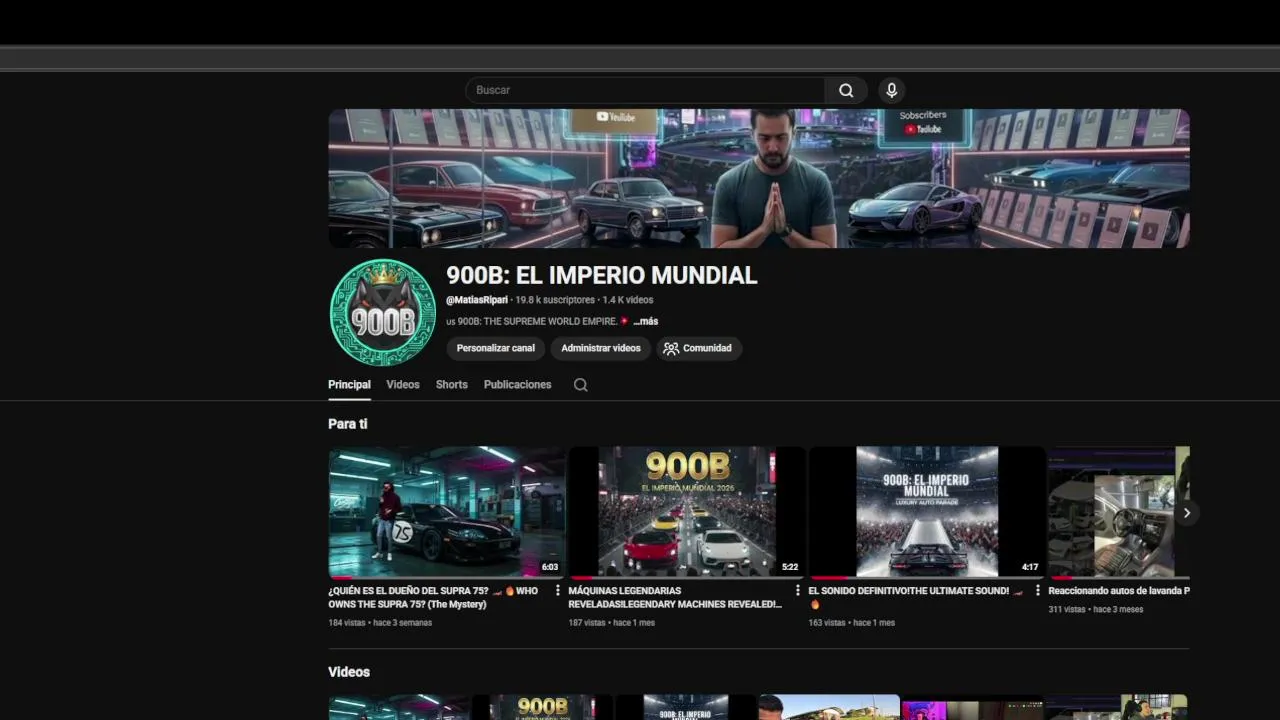Click the 163 vistas · hace 1 mes text

[x=852, y=623]
